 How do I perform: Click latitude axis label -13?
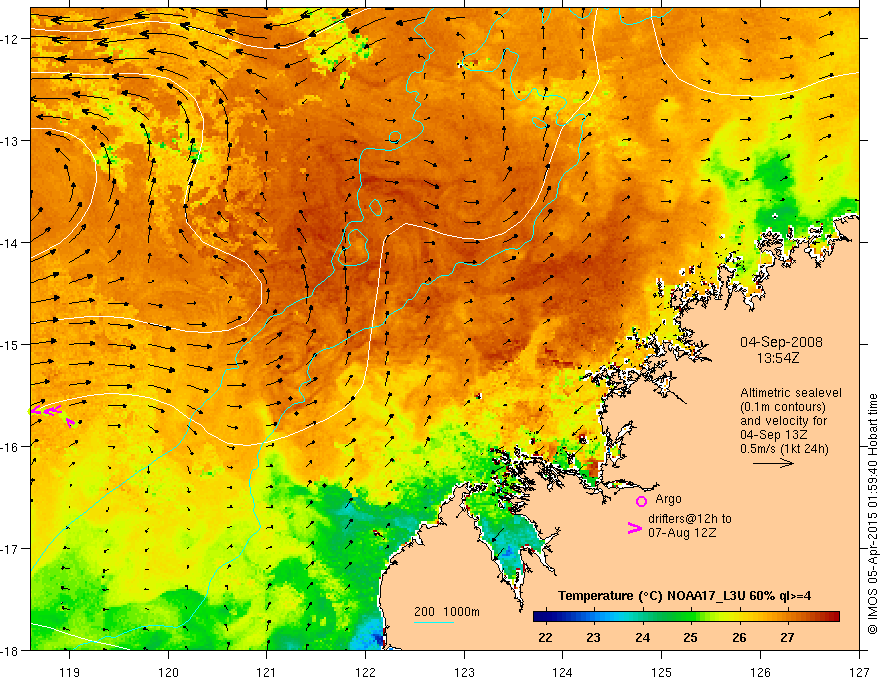(10, 141)
